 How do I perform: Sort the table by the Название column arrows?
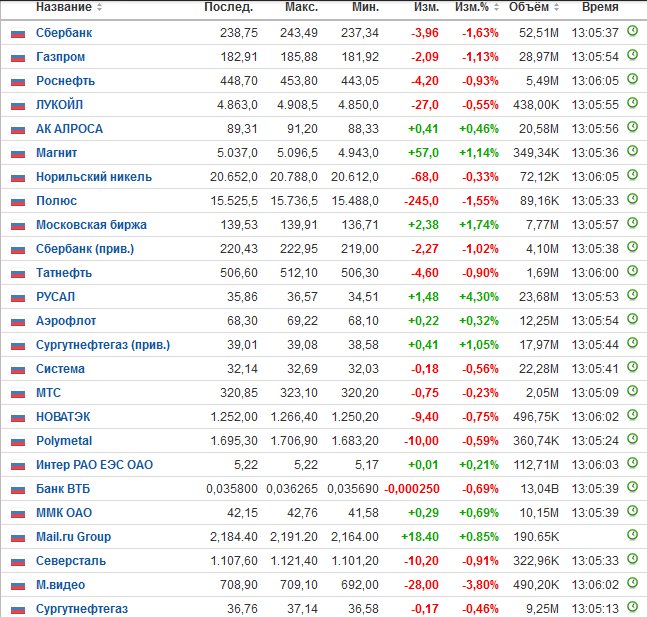pos(99,7)
